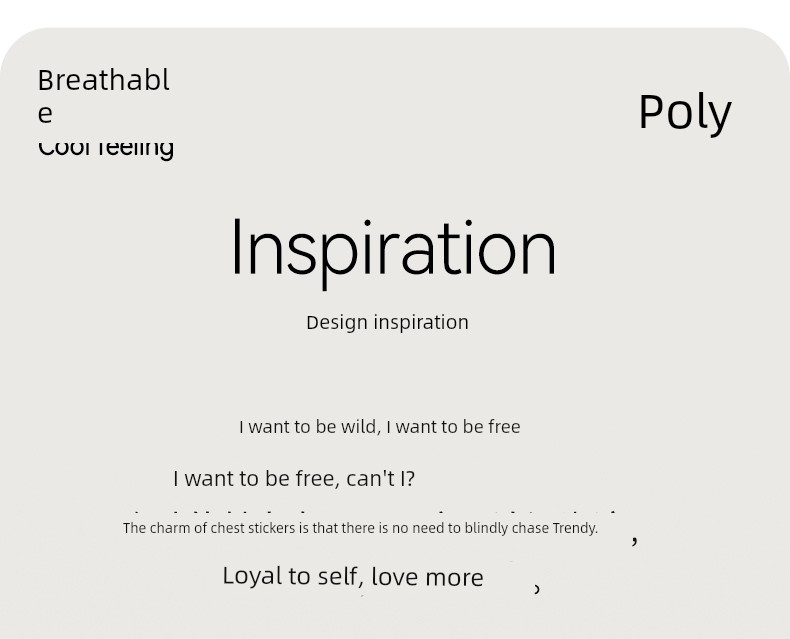The height and width of the screenshot is (639, 790).
Task: Select the line ending with "can't I?"
Action: 294,479
